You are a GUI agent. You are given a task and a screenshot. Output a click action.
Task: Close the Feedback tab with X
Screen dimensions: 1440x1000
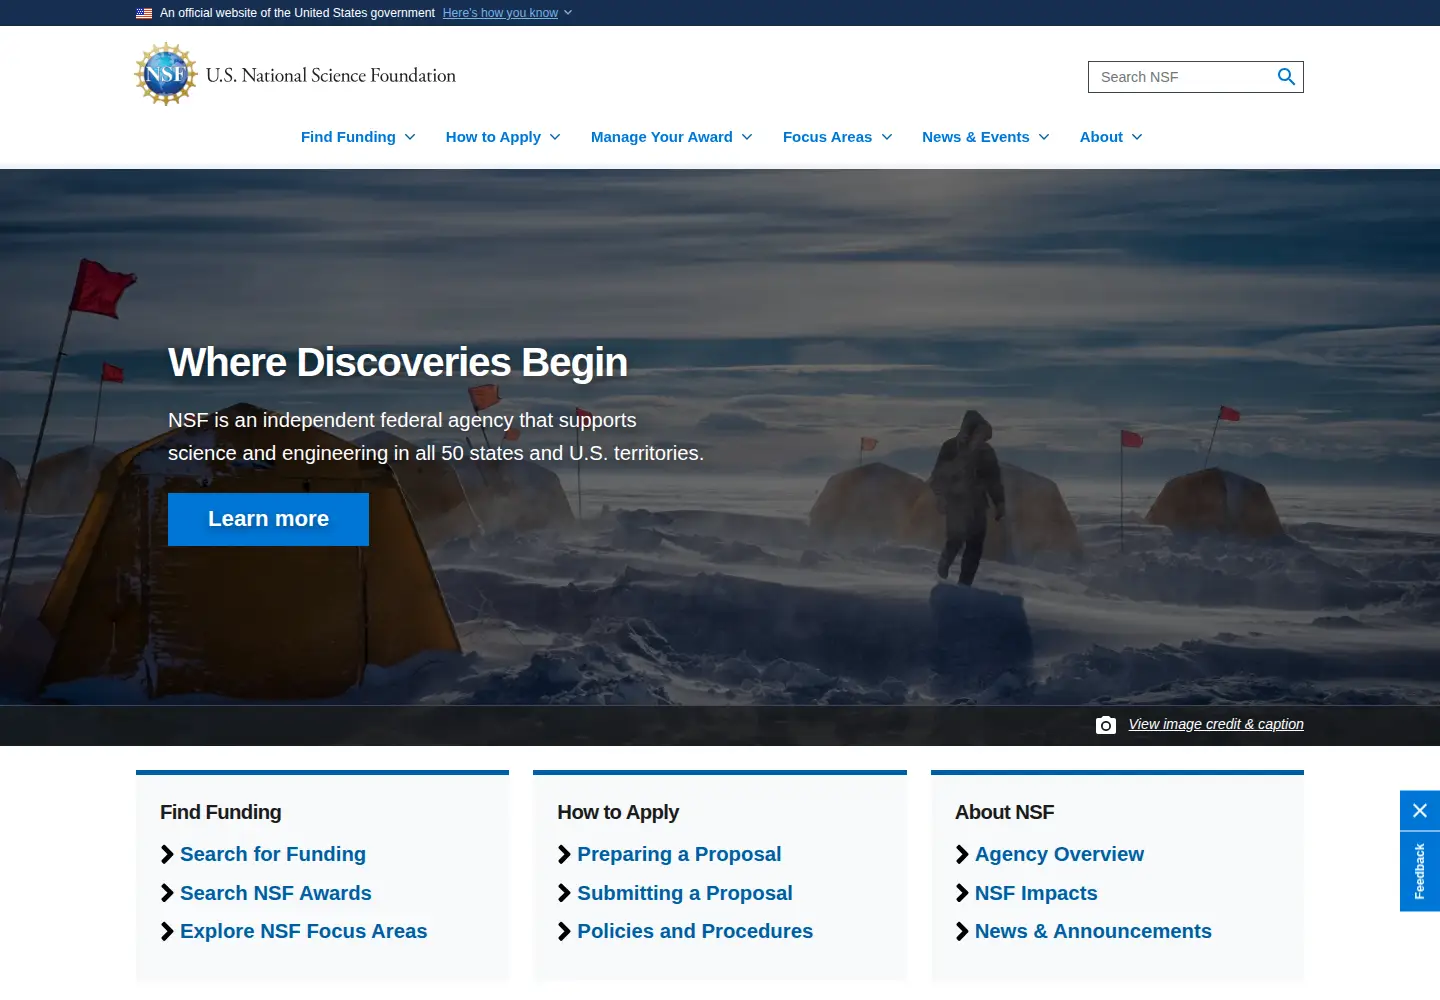(x=1420, y=811)
